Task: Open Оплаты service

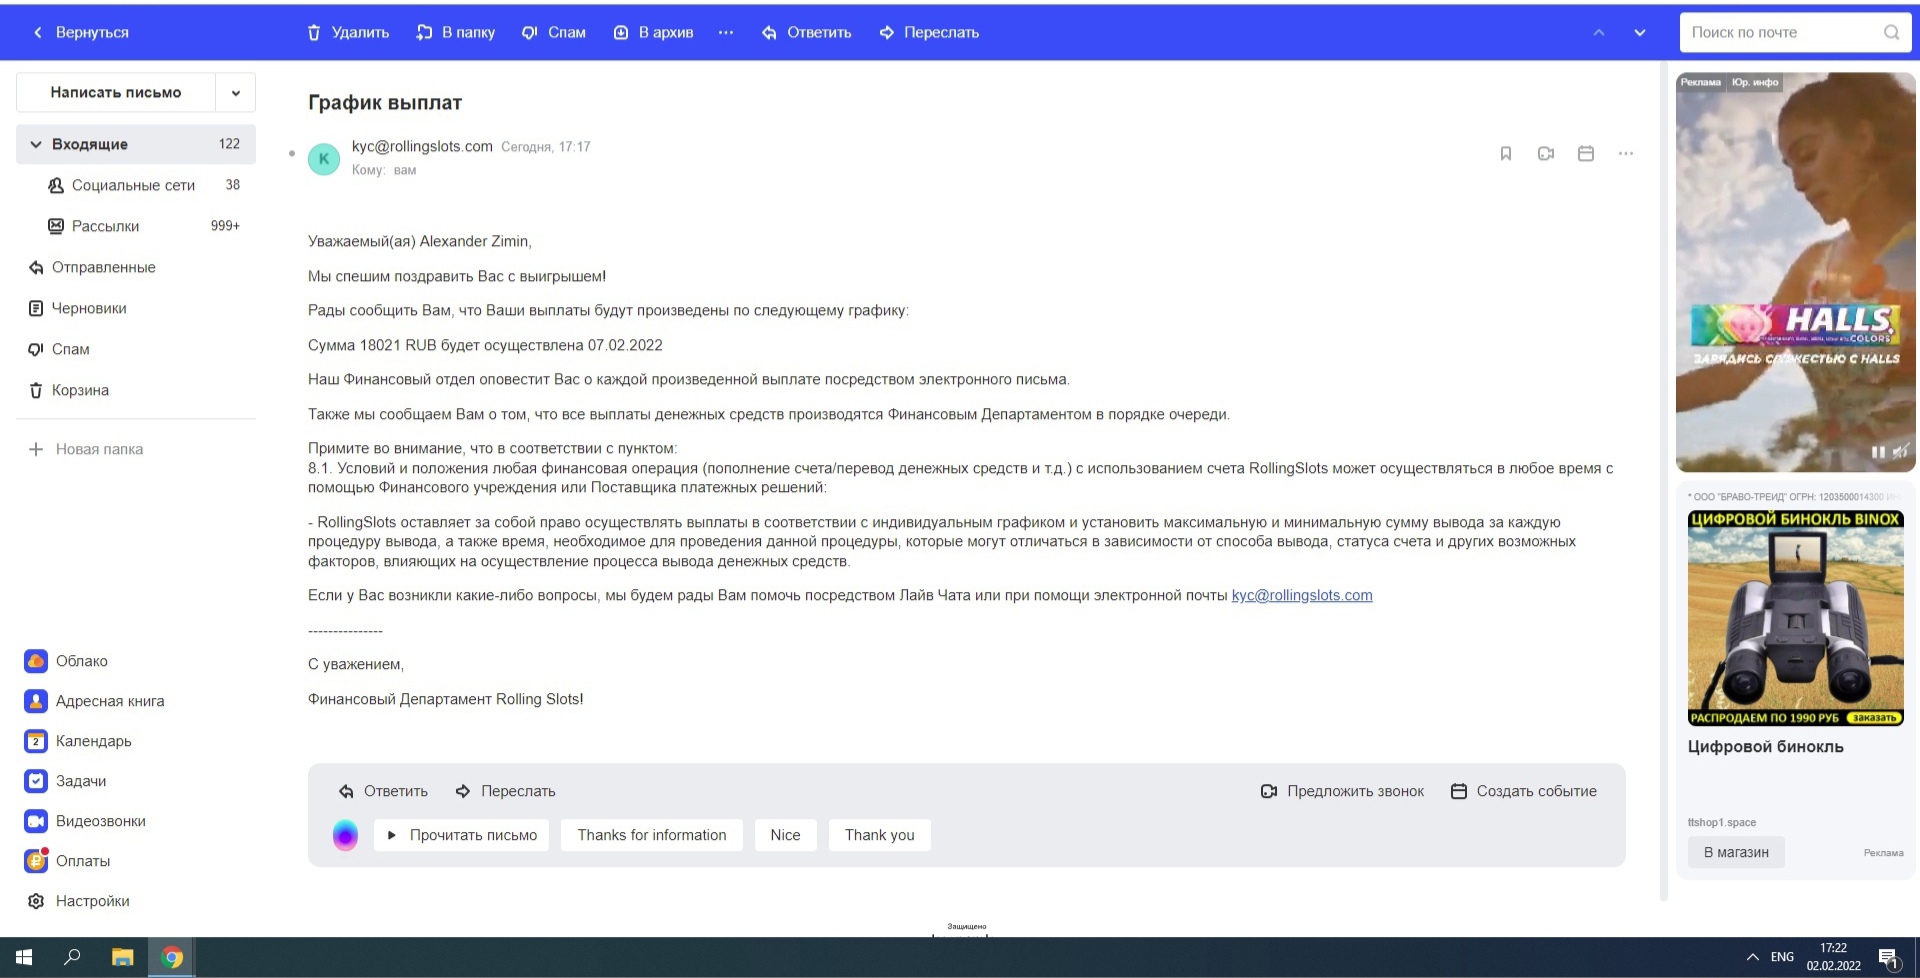Action: pos(67,861)
